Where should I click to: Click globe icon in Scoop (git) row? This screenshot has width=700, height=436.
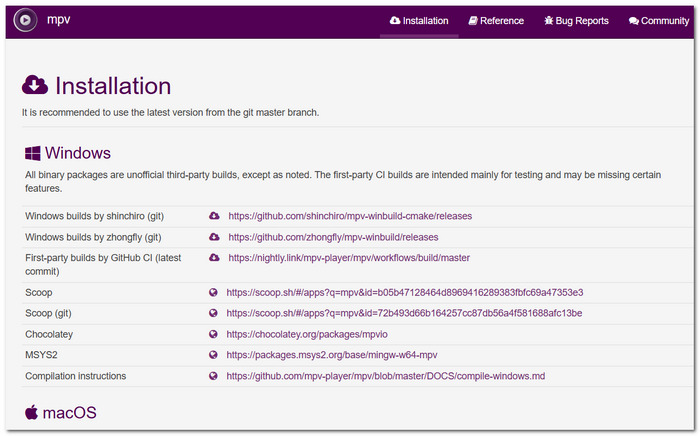pos(213,313)
